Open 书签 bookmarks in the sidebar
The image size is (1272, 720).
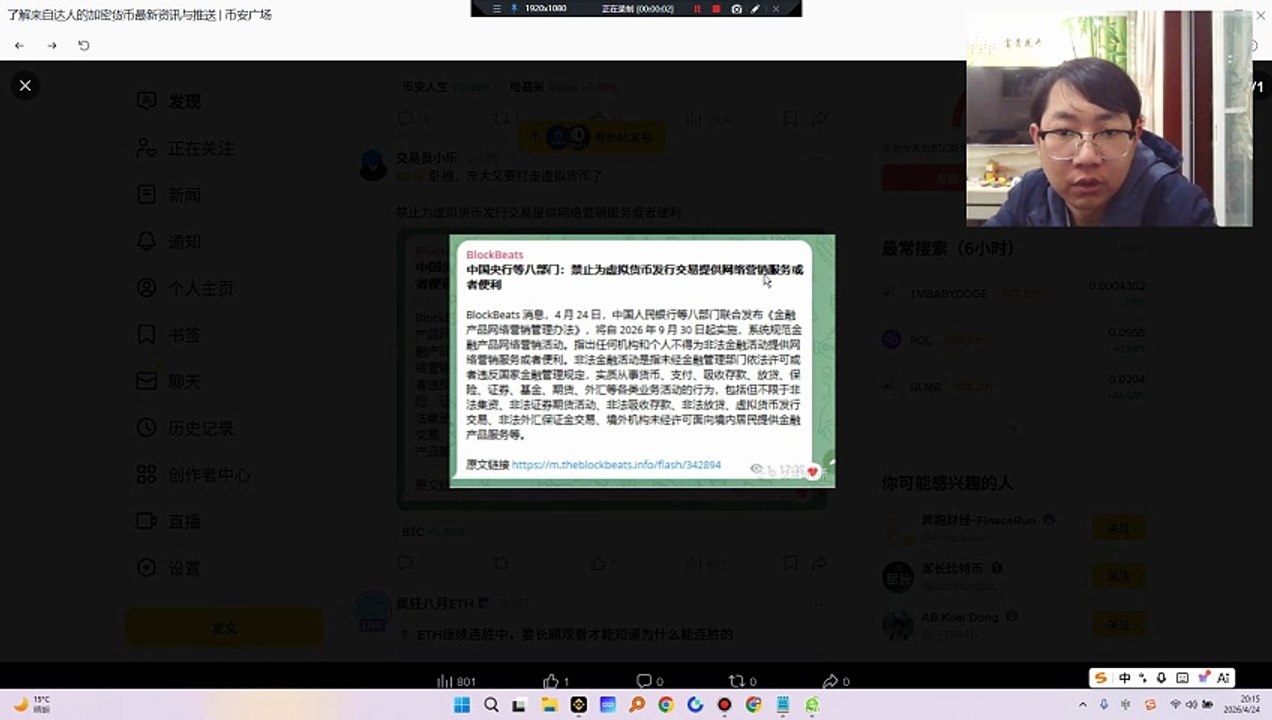(170, 335)
